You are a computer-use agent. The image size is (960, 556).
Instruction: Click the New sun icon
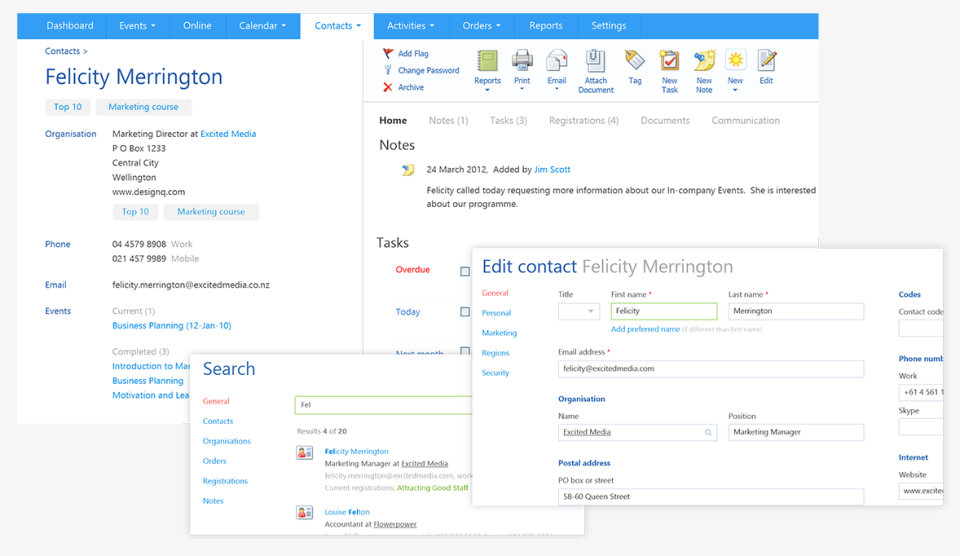pos(735,60)
